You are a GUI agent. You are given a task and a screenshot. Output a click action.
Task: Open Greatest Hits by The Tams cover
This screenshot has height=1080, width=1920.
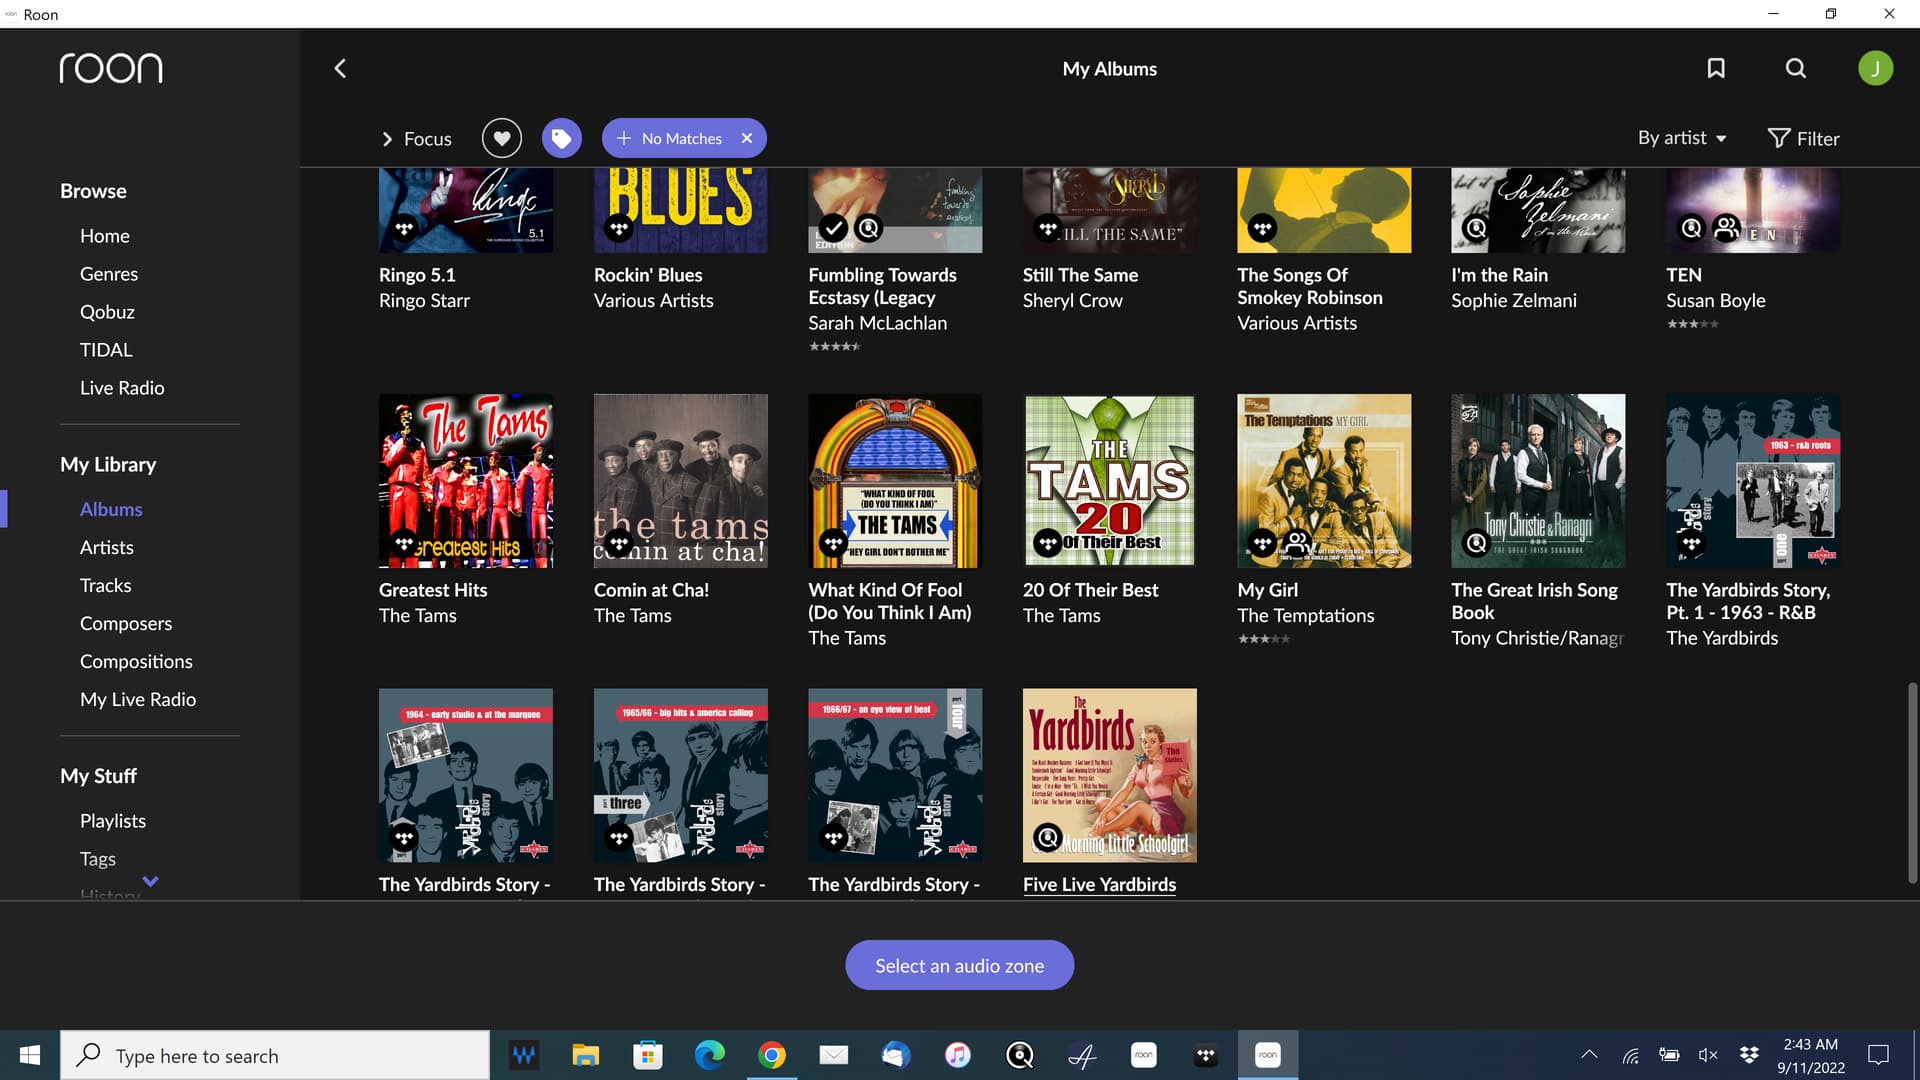pyautogui.click(x=466, y=481)
